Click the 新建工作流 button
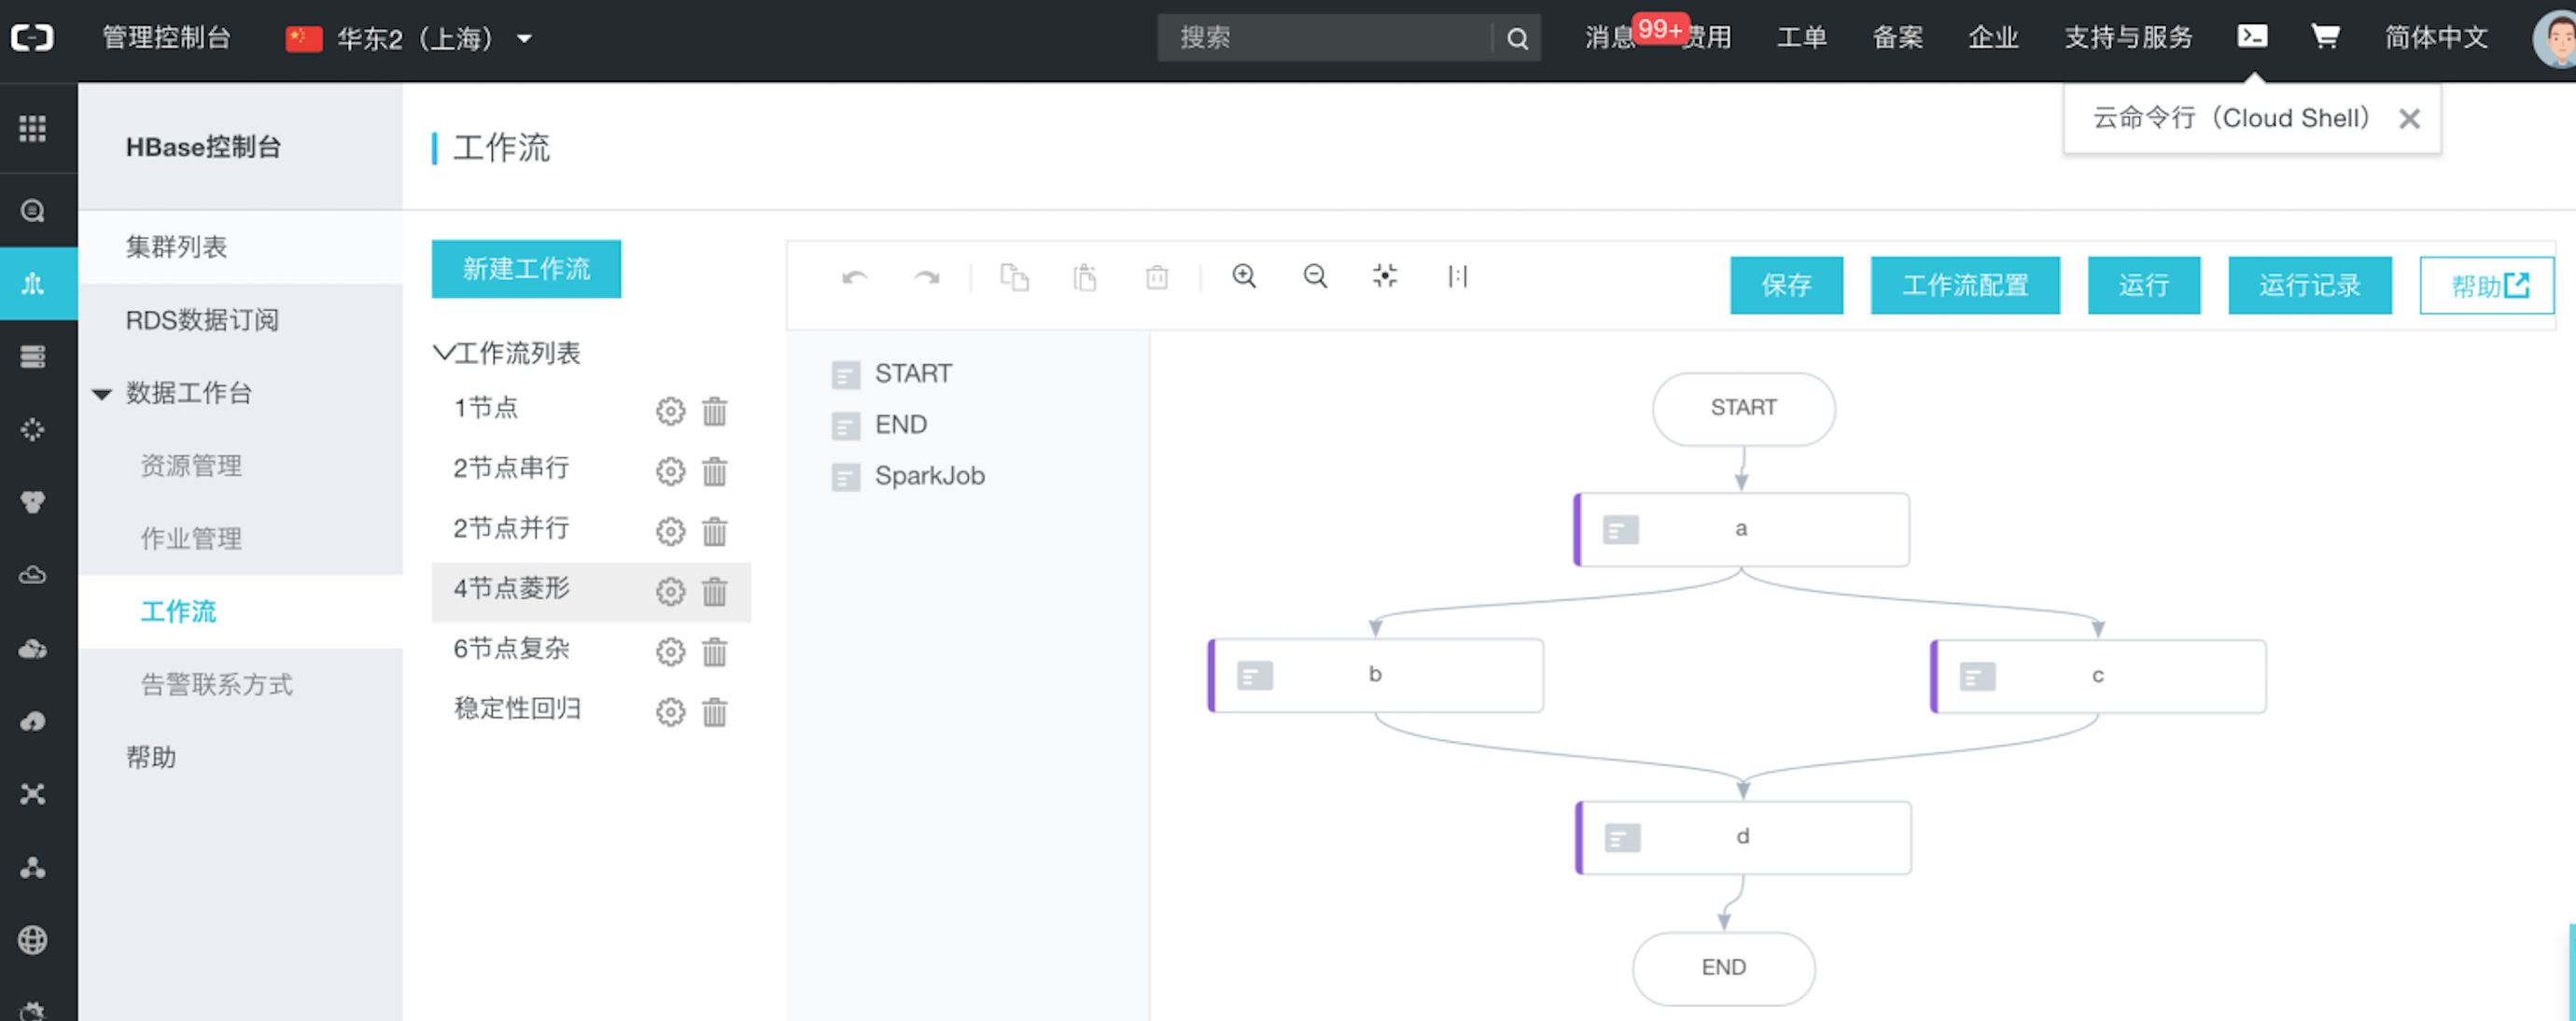This screenshot has width=2576, height=1021. click(526, 268)
